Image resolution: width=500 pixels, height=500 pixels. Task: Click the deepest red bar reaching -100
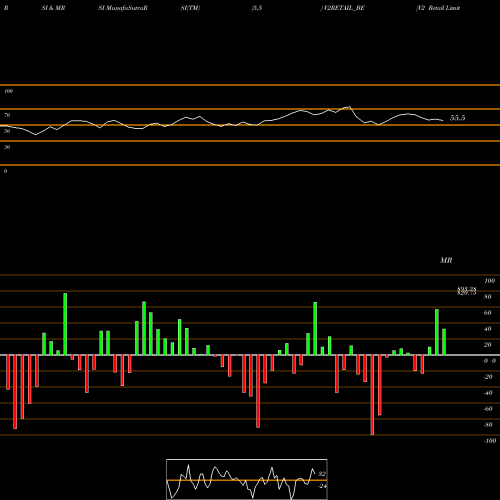(372, 395)
